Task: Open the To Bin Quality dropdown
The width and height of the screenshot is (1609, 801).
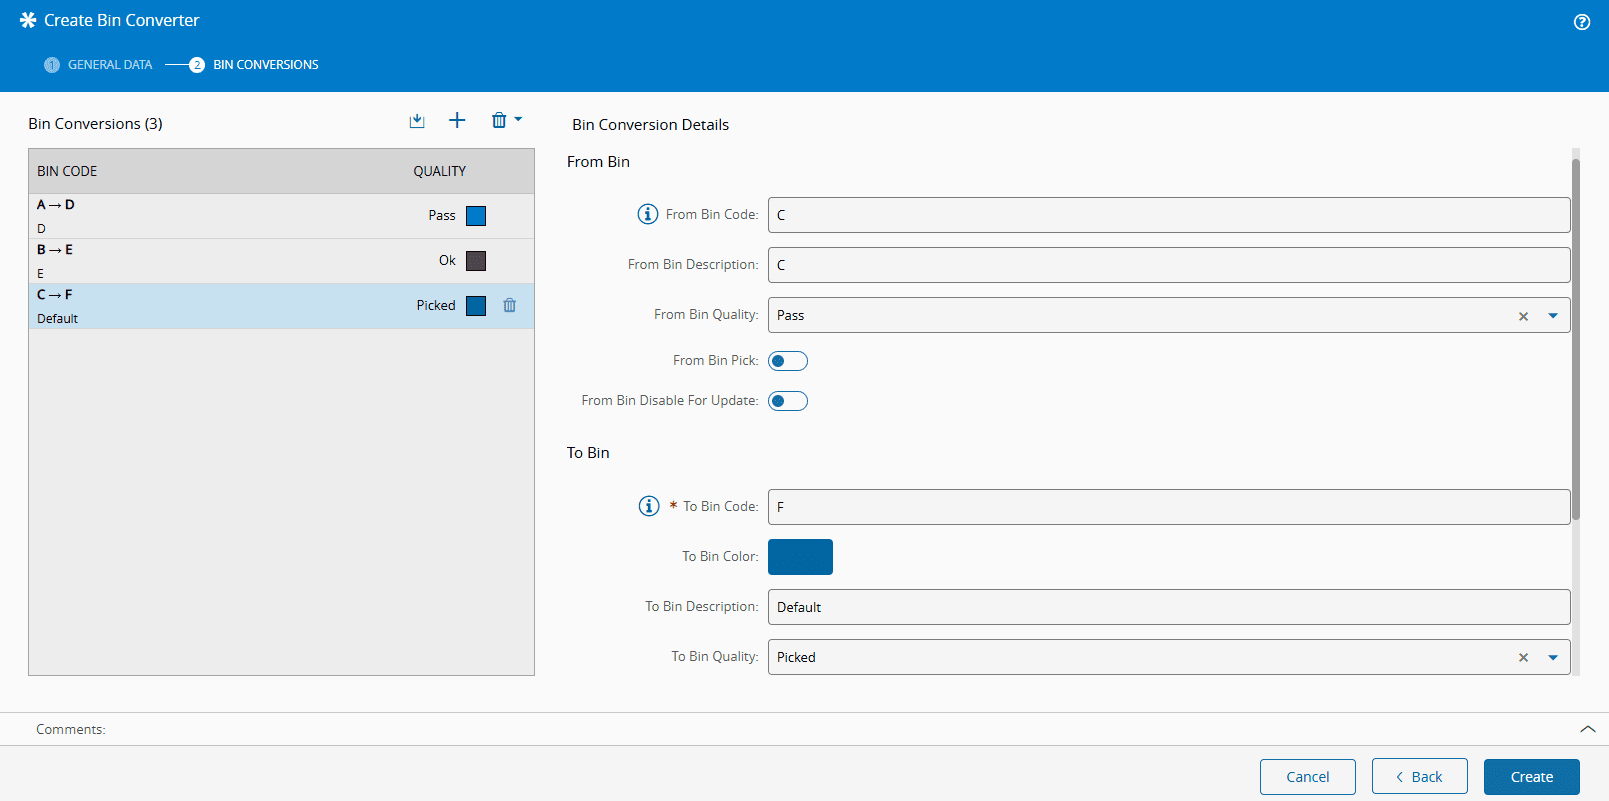Action: pyautogui.click(x=1553, y=658)
